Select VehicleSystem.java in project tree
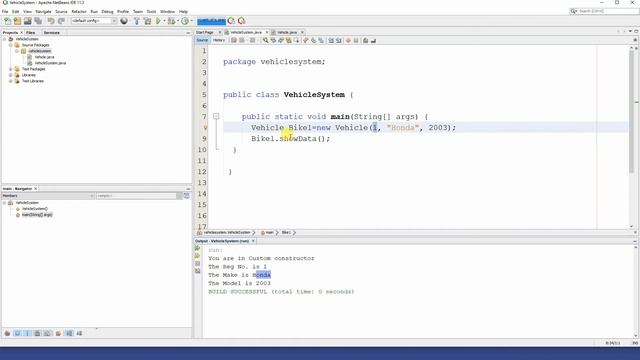 tap(50, 63)
